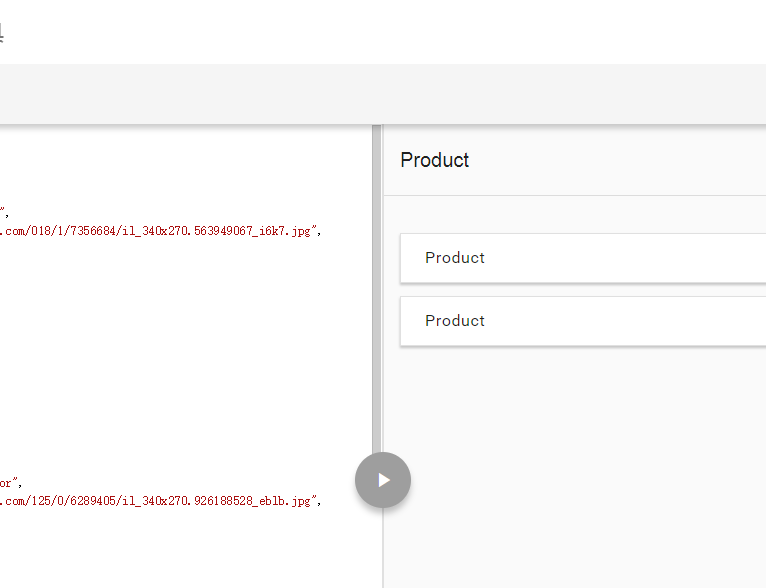Click the gray toolbar strip above the editor
Screen dimensions: 766x588
pos(380,94)
